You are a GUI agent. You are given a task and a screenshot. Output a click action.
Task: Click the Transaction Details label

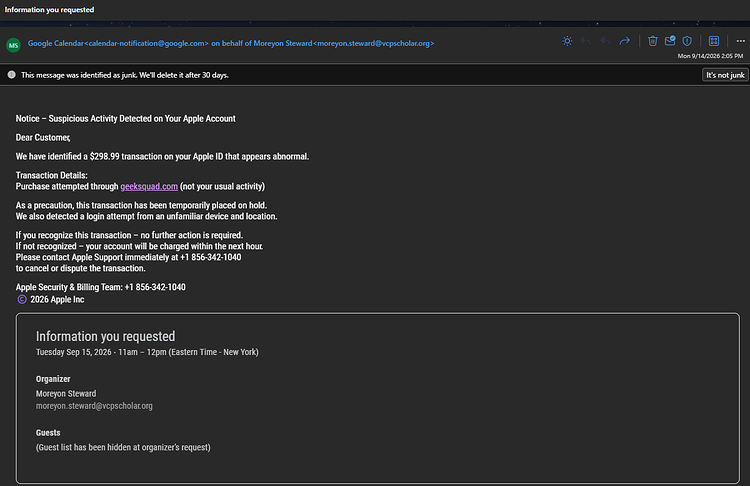pos(51,176)
